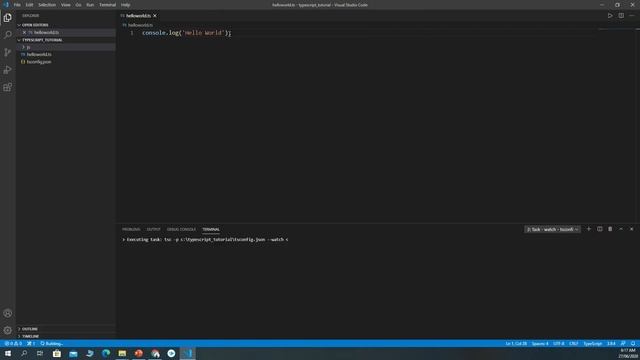640x360 pixels.
Task: Open the feedback icon in status bar
Action: pyautogui.click(x=623, y=344)
